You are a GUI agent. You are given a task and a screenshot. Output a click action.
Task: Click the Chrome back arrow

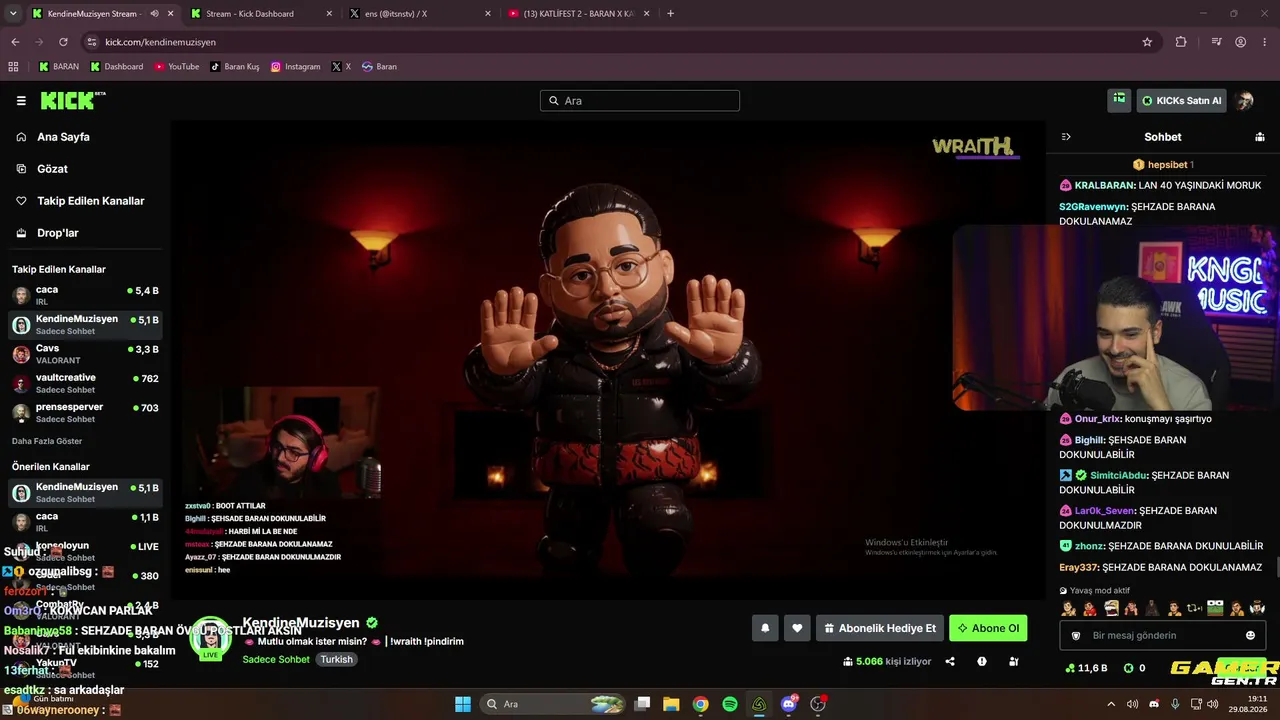15,42
